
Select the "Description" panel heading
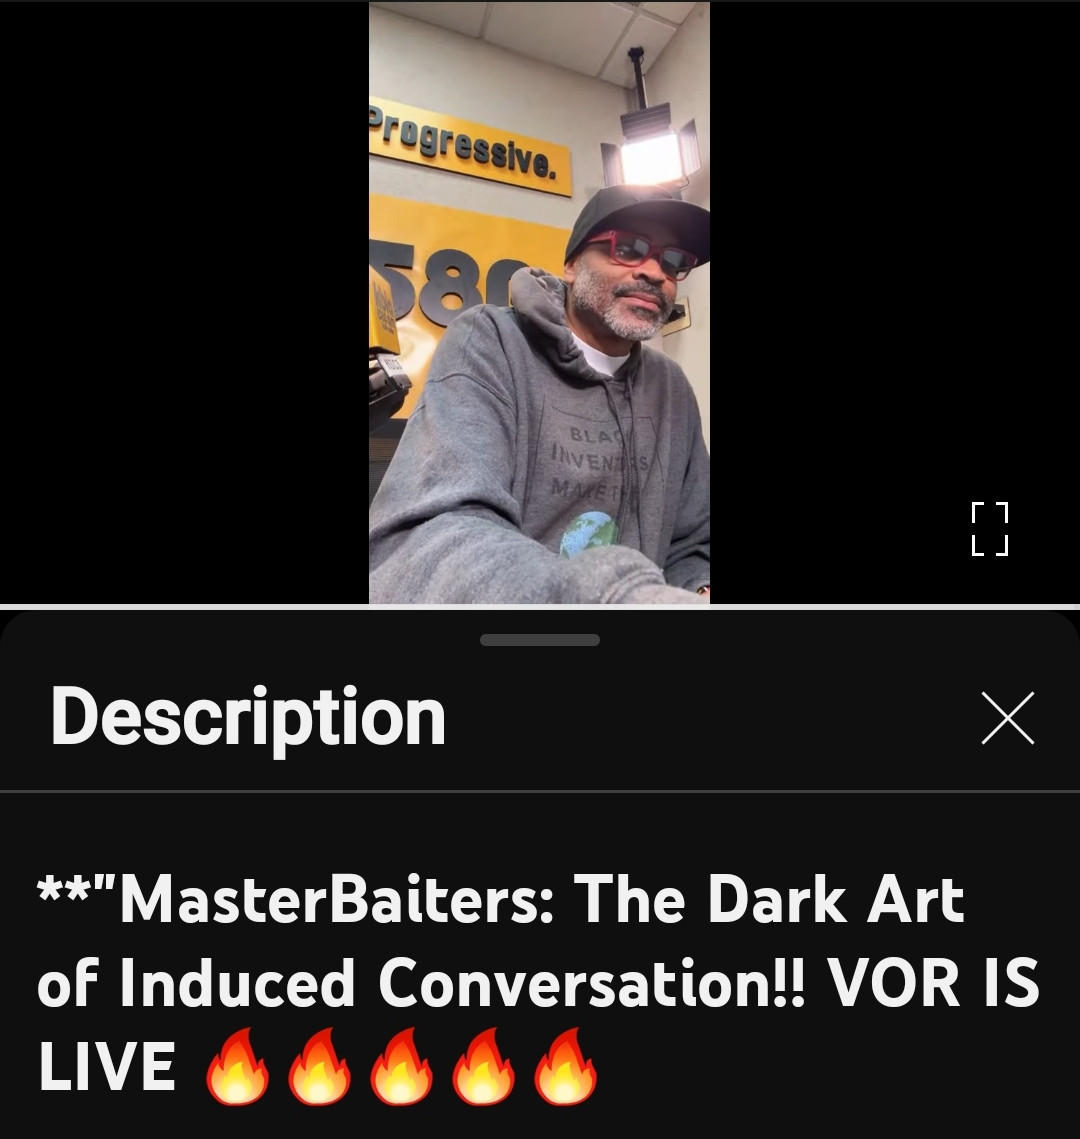[248, 717]
